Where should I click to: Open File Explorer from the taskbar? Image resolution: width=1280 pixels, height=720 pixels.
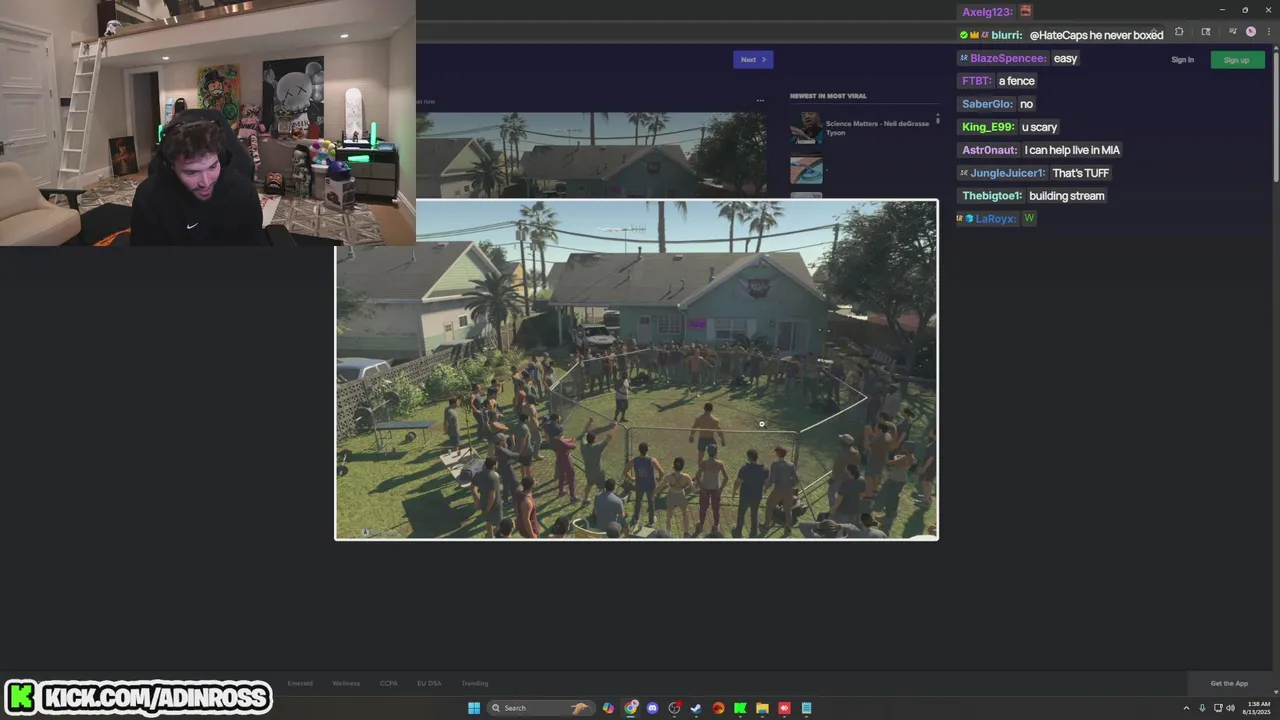[762, 708]
